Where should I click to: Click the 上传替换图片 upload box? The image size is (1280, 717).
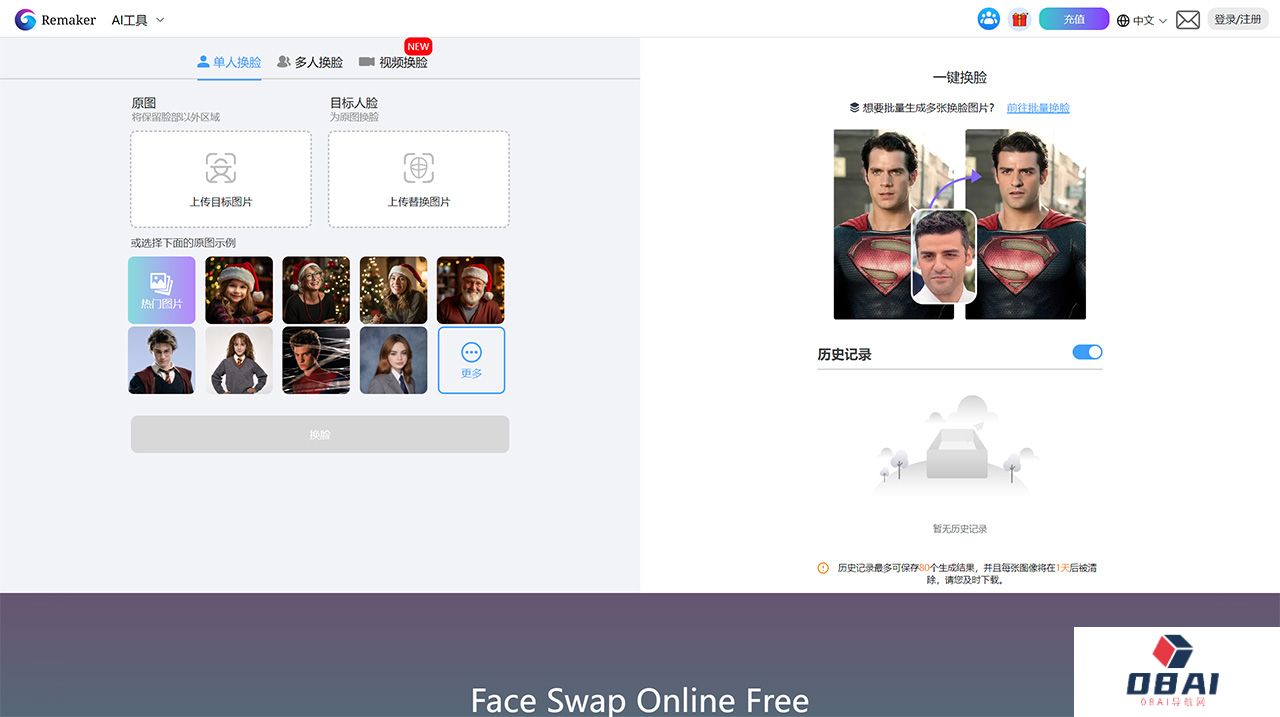419,179
